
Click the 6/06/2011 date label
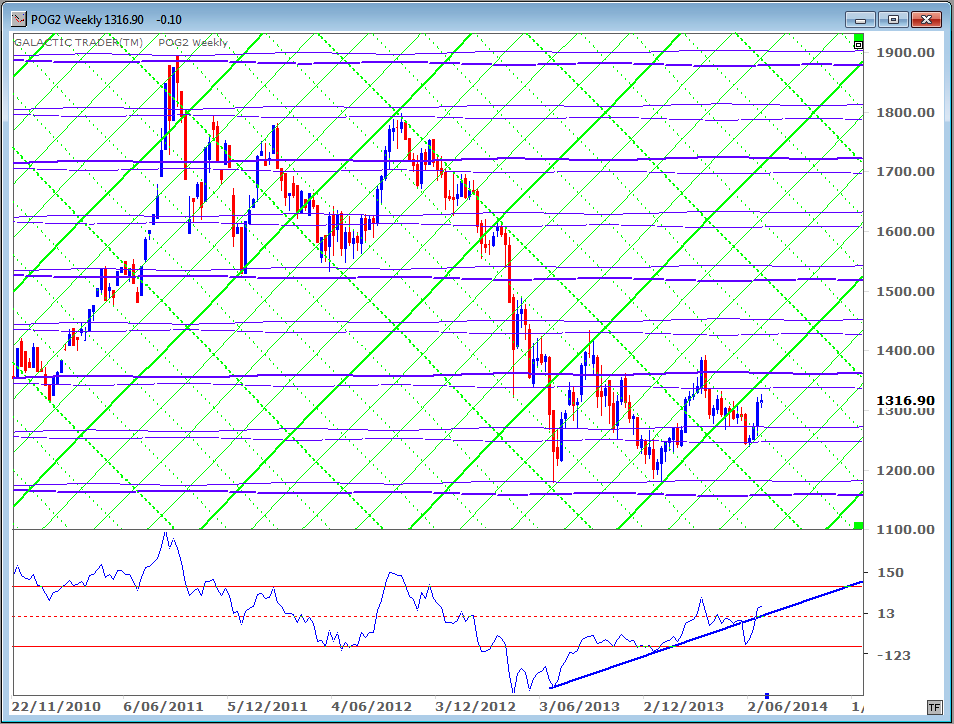163,707
